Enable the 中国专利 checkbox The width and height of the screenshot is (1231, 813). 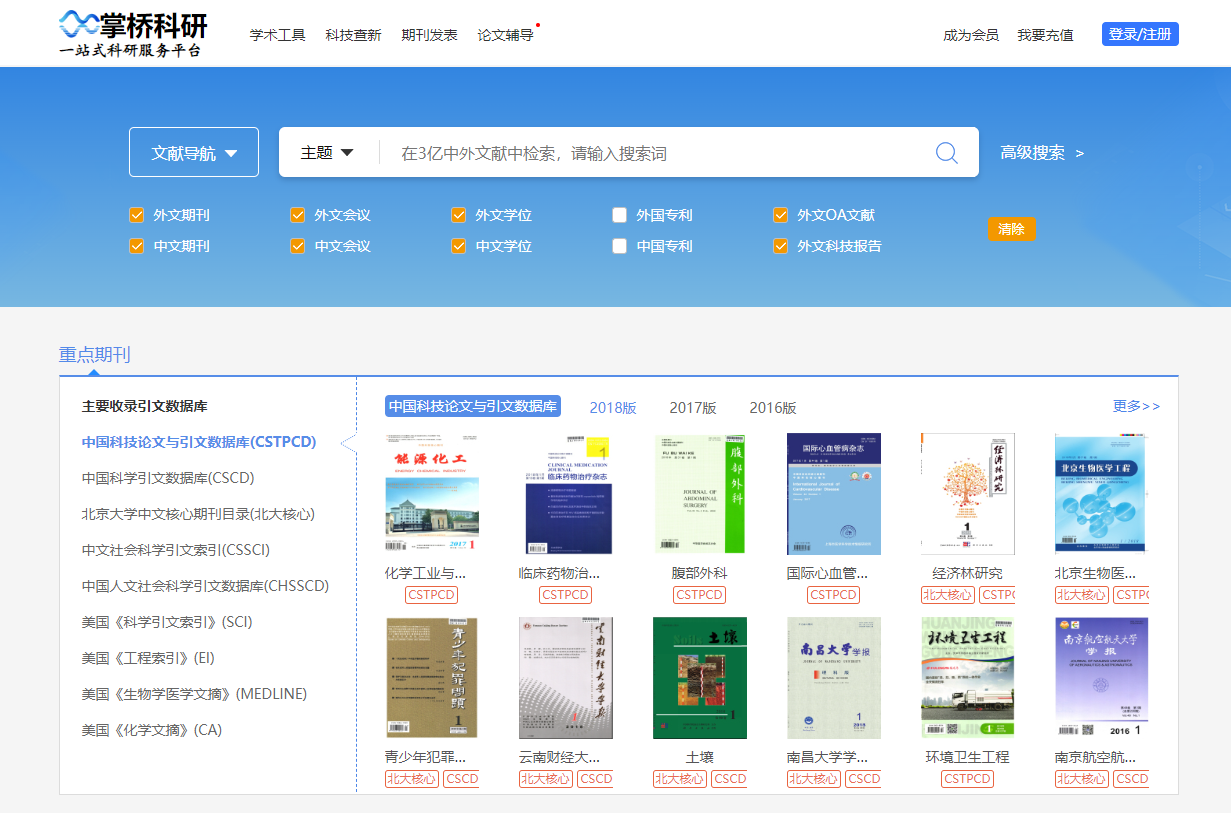pos(620,246)
